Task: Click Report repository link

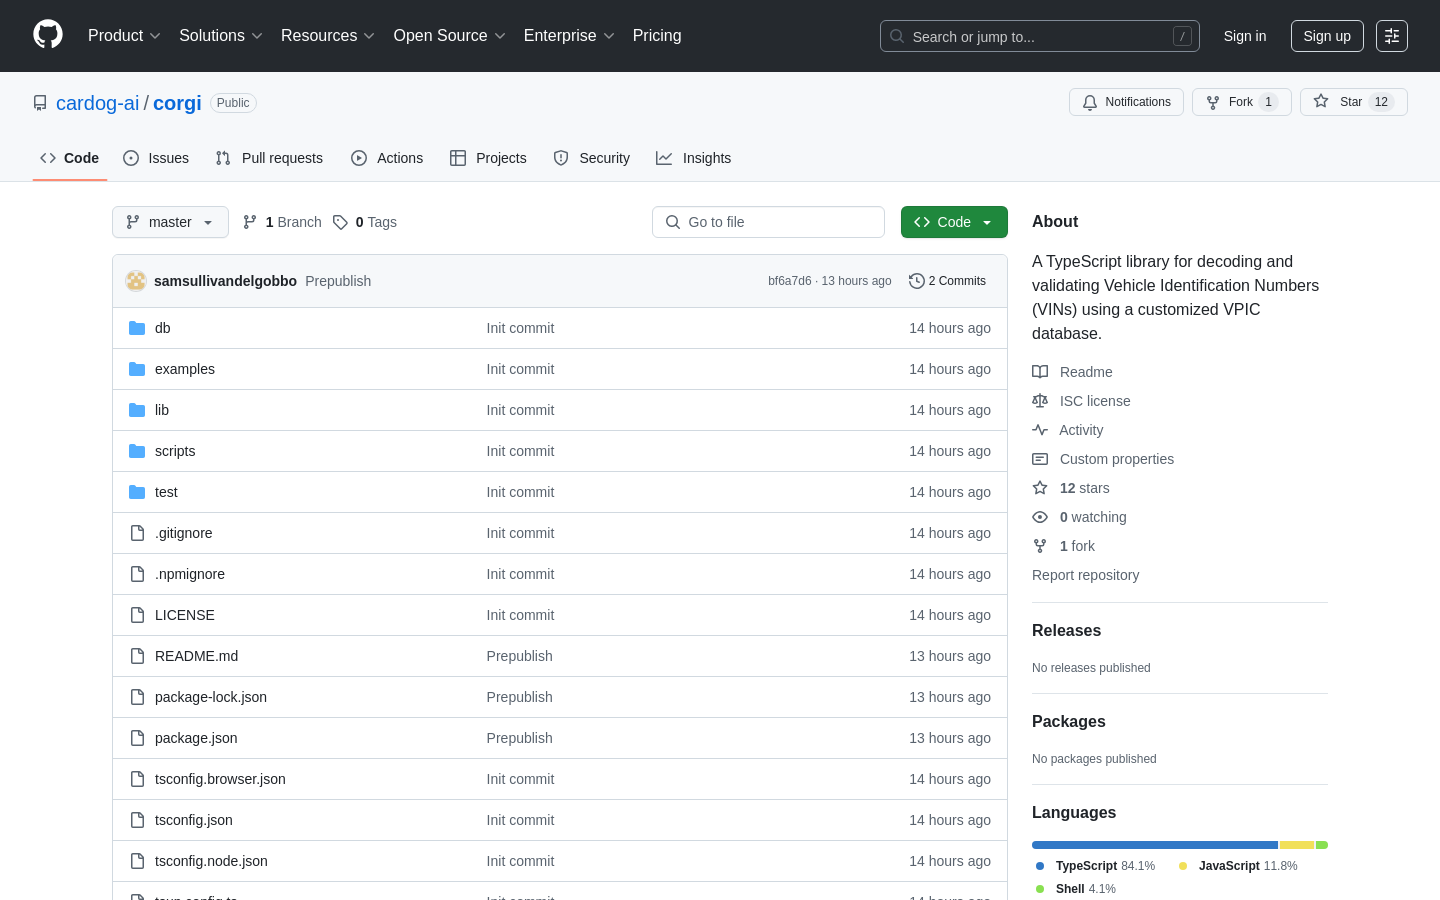Action: (1085, 575)
